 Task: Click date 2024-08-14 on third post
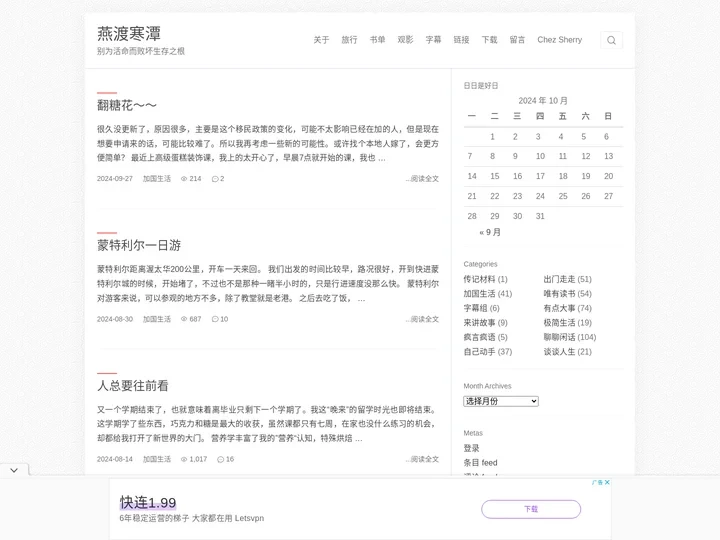point(115,459)
